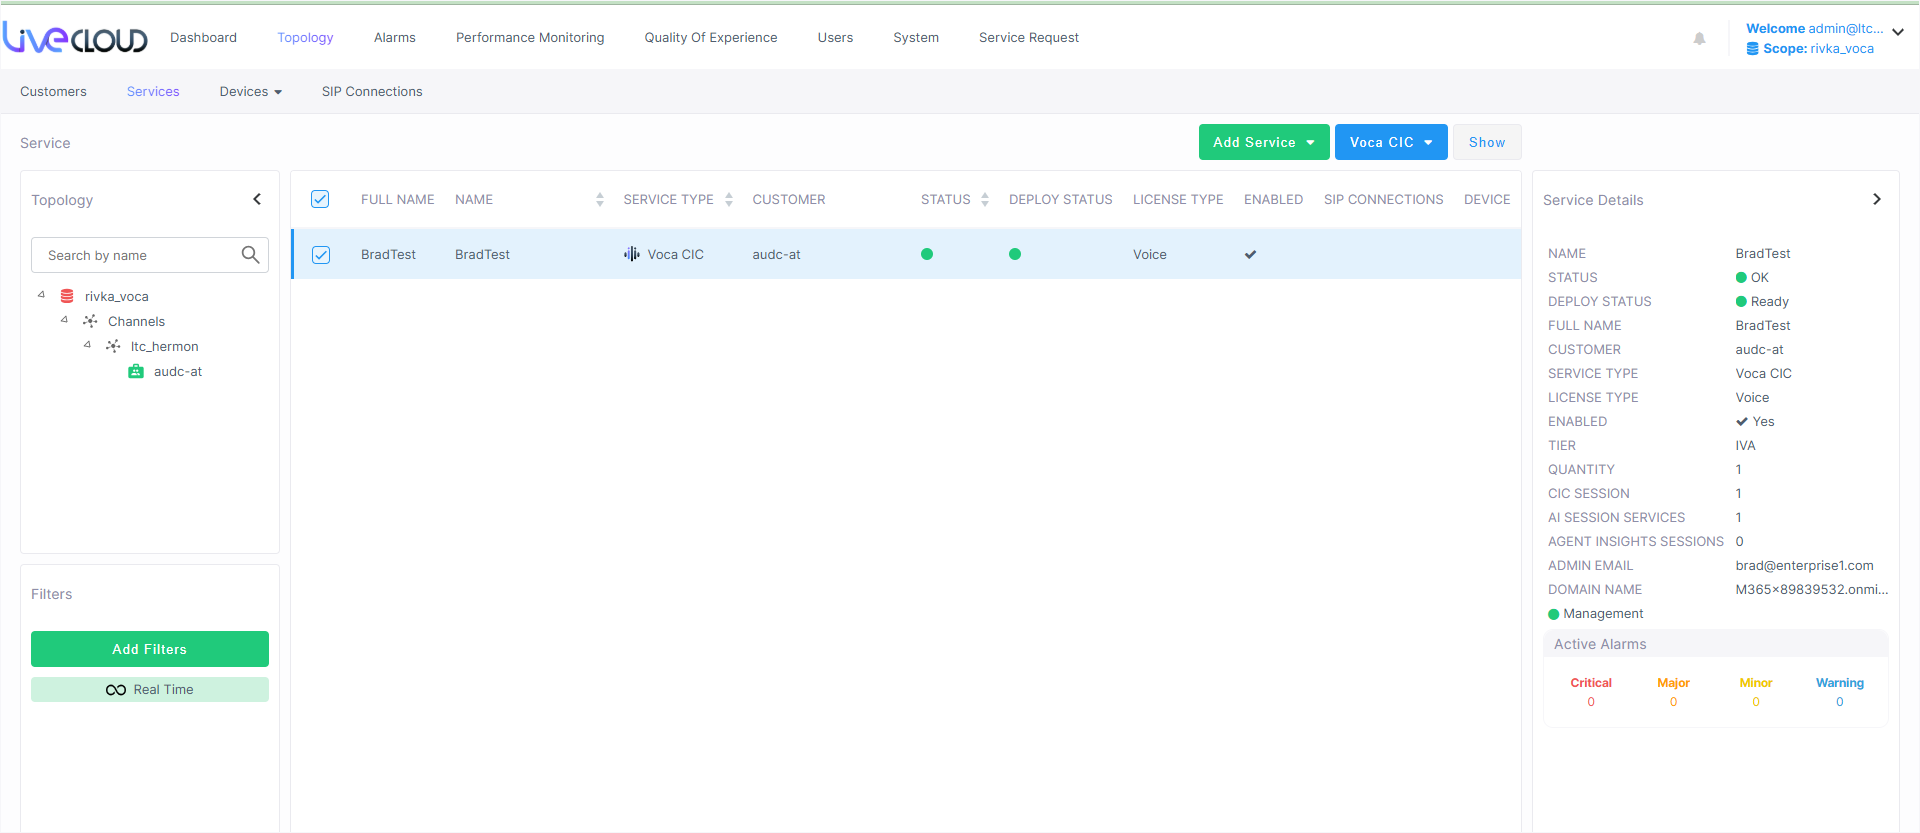Open the Voca CIC dropdown button
The height and width of the screenshot is (833, 1920).
pyautogui.click(x=1390, y=142)
